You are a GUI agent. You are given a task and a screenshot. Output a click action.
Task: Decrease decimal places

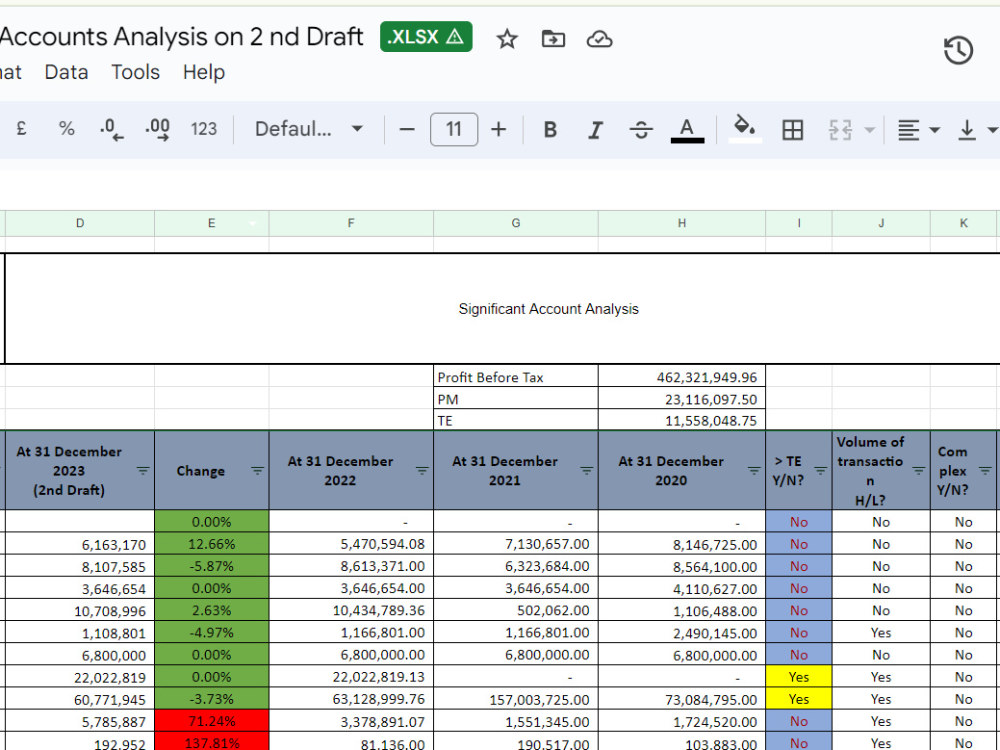(112, 129)
